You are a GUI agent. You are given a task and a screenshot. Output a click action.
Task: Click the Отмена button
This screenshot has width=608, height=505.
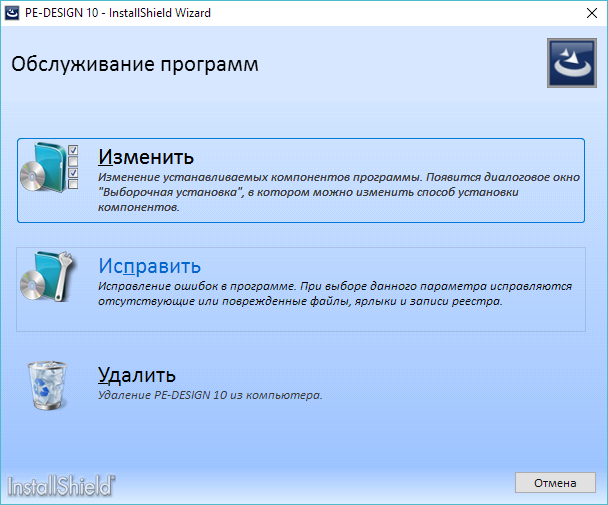point(555,483)
